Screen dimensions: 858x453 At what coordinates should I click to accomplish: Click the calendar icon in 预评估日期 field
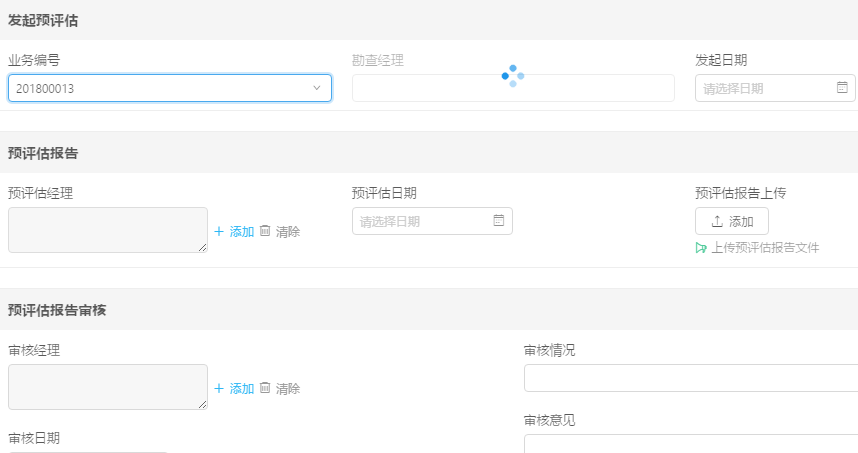click(x=498, y=220)
